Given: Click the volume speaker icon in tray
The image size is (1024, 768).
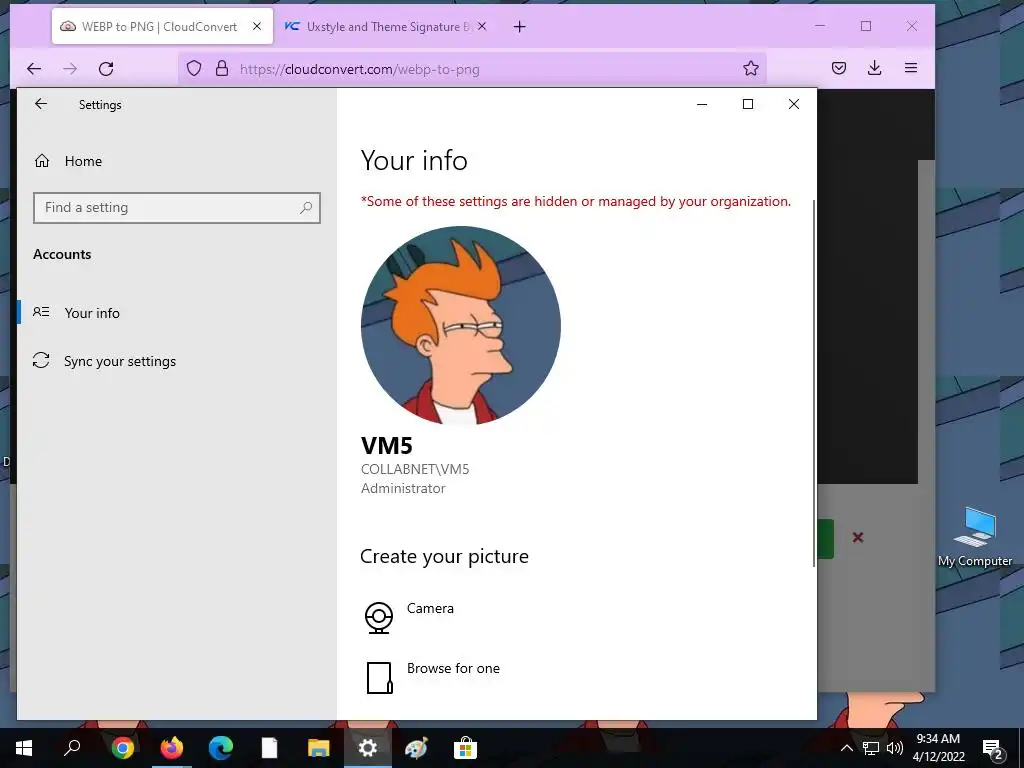Looking at the screenshot, I should [x=895, y=748].
